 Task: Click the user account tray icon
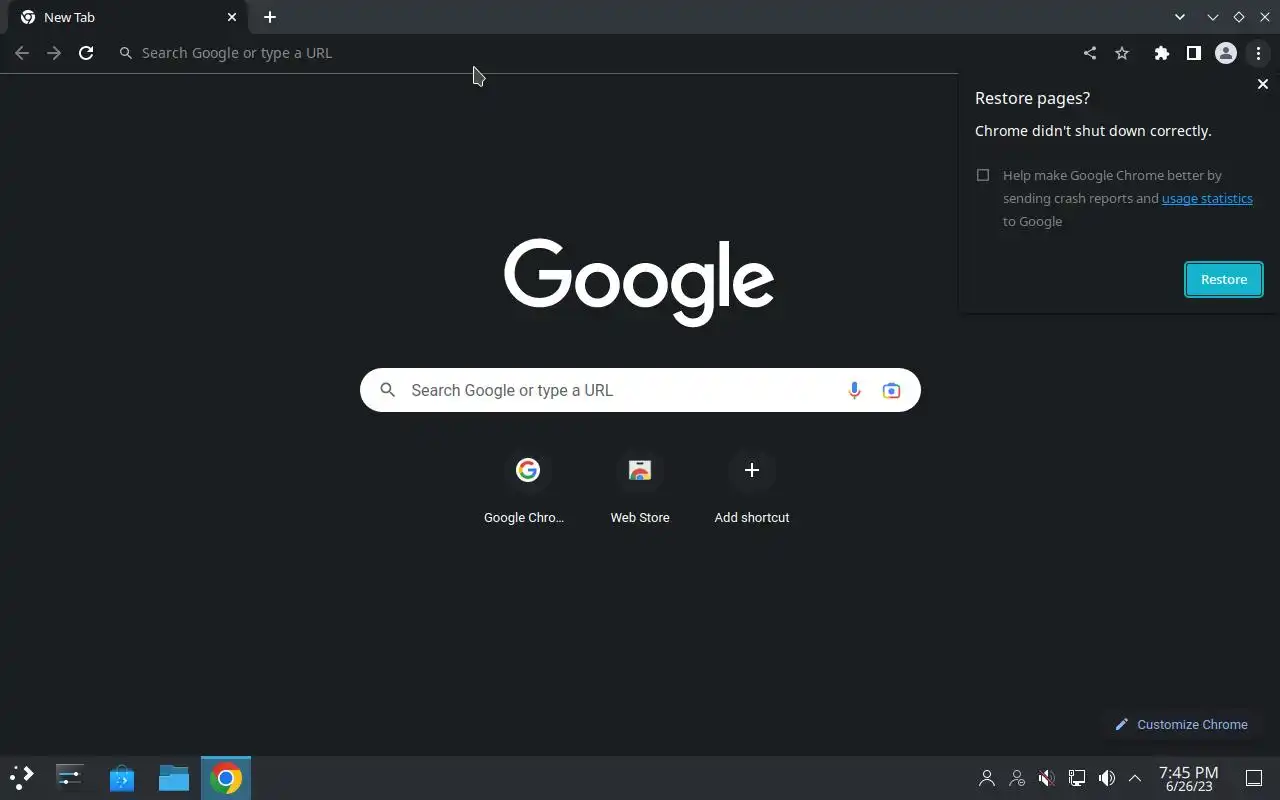pos(987,778)
